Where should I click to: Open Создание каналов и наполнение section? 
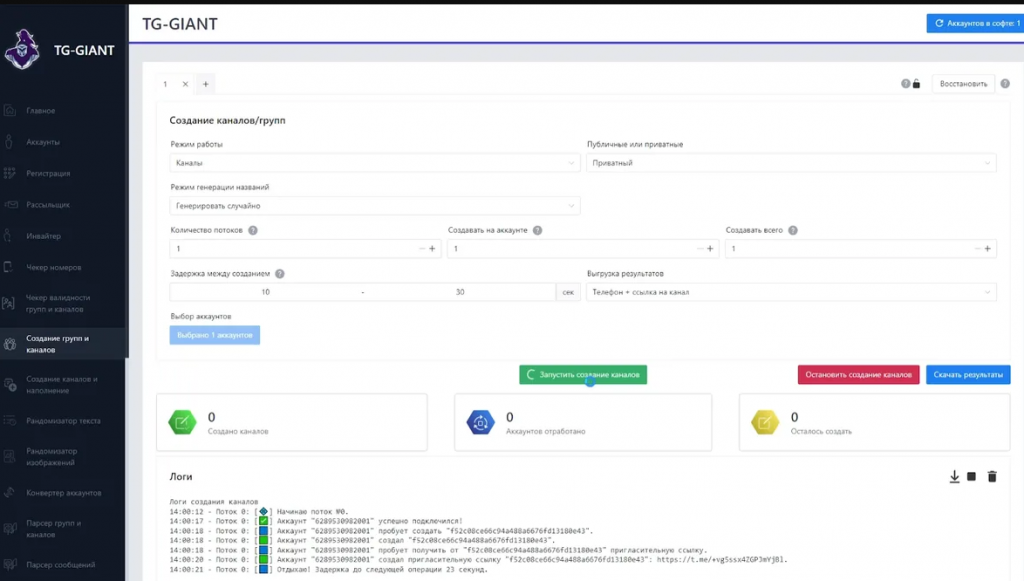[63, 385]
